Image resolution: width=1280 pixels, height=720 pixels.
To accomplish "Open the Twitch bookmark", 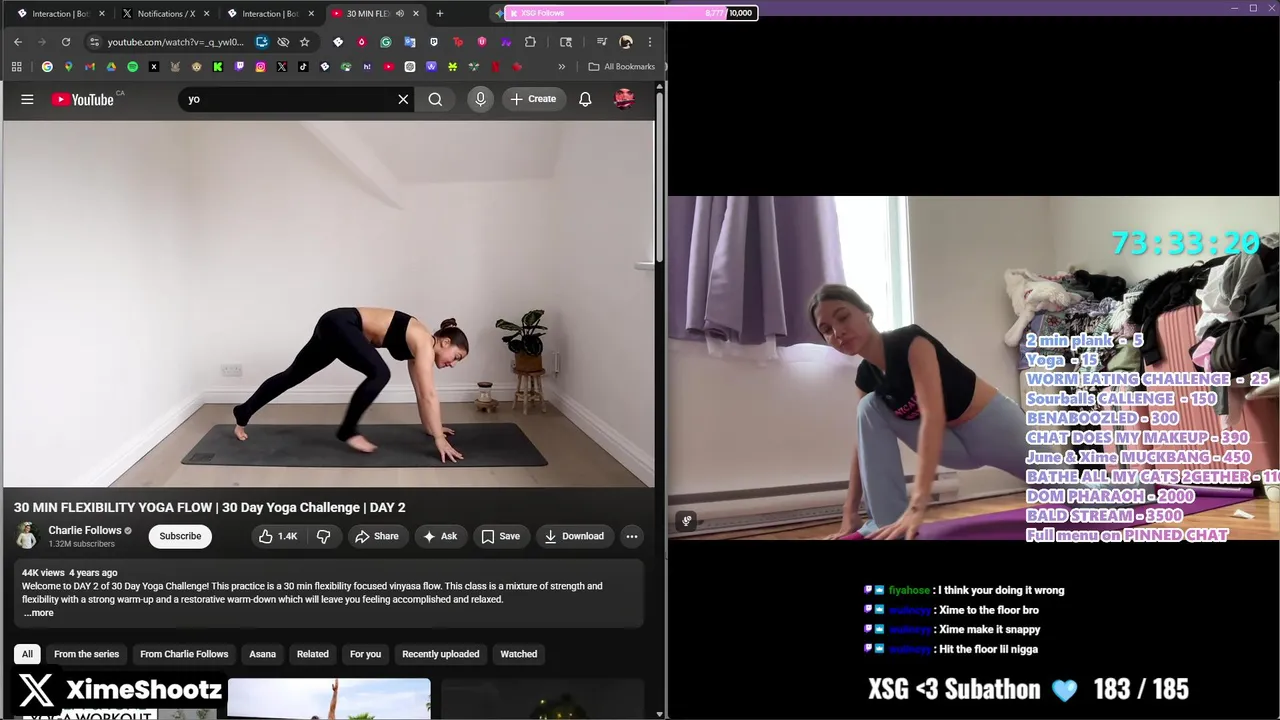I will (x=239, y=67).
